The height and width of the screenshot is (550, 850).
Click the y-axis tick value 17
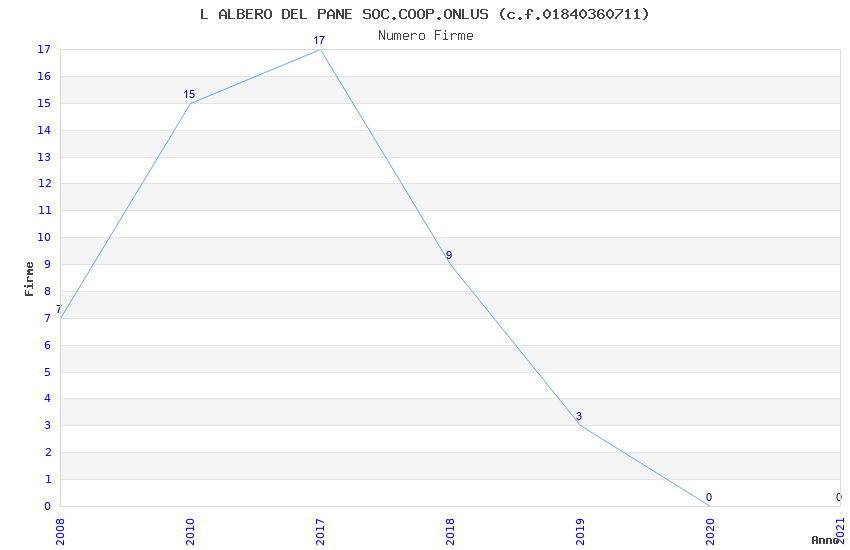[x=44, y=49]
